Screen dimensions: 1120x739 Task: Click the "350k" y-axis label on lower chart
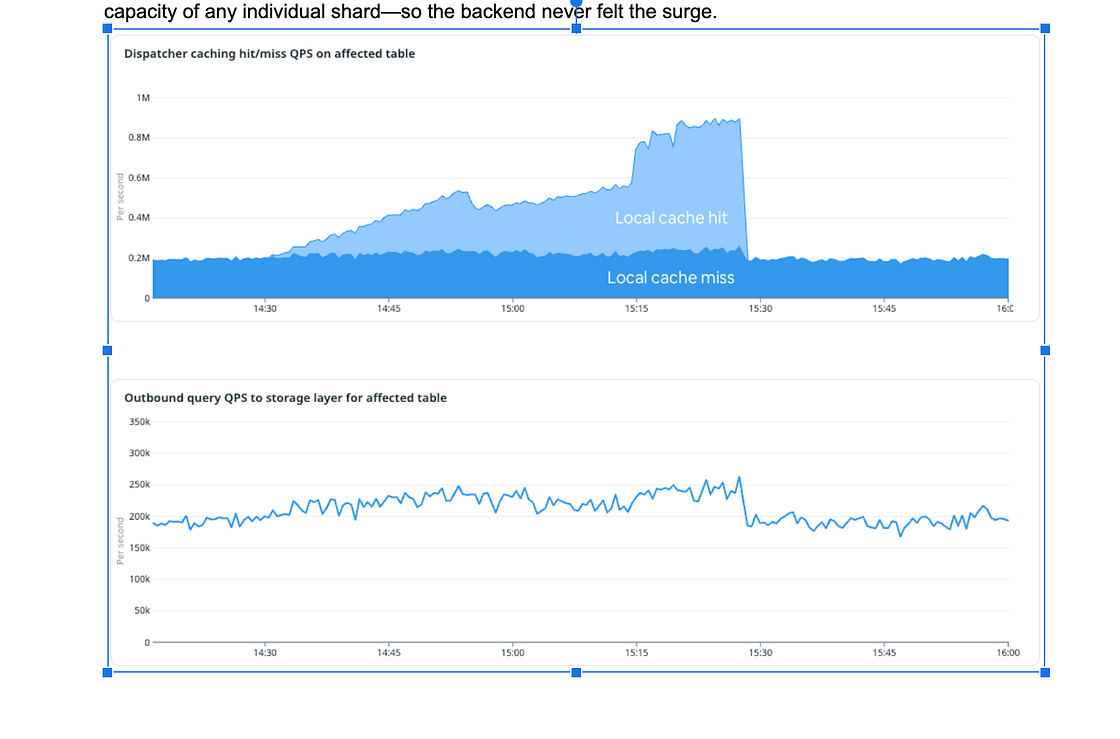[x=139, y=422]
